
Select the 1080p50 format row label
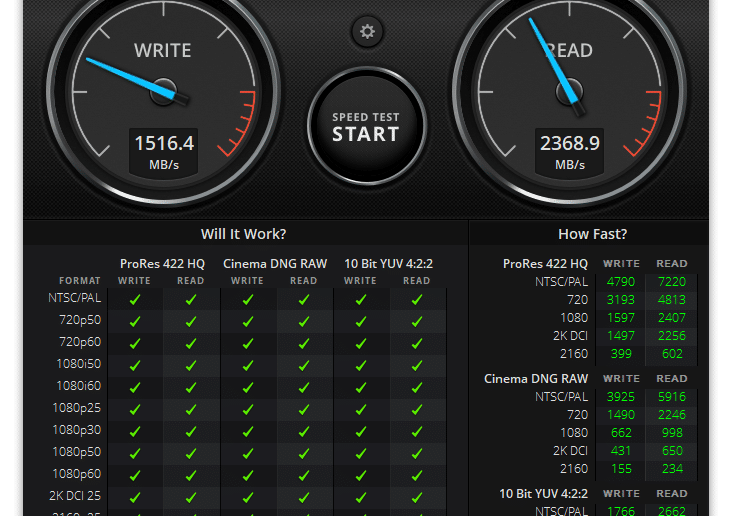(x=77, y=452)
